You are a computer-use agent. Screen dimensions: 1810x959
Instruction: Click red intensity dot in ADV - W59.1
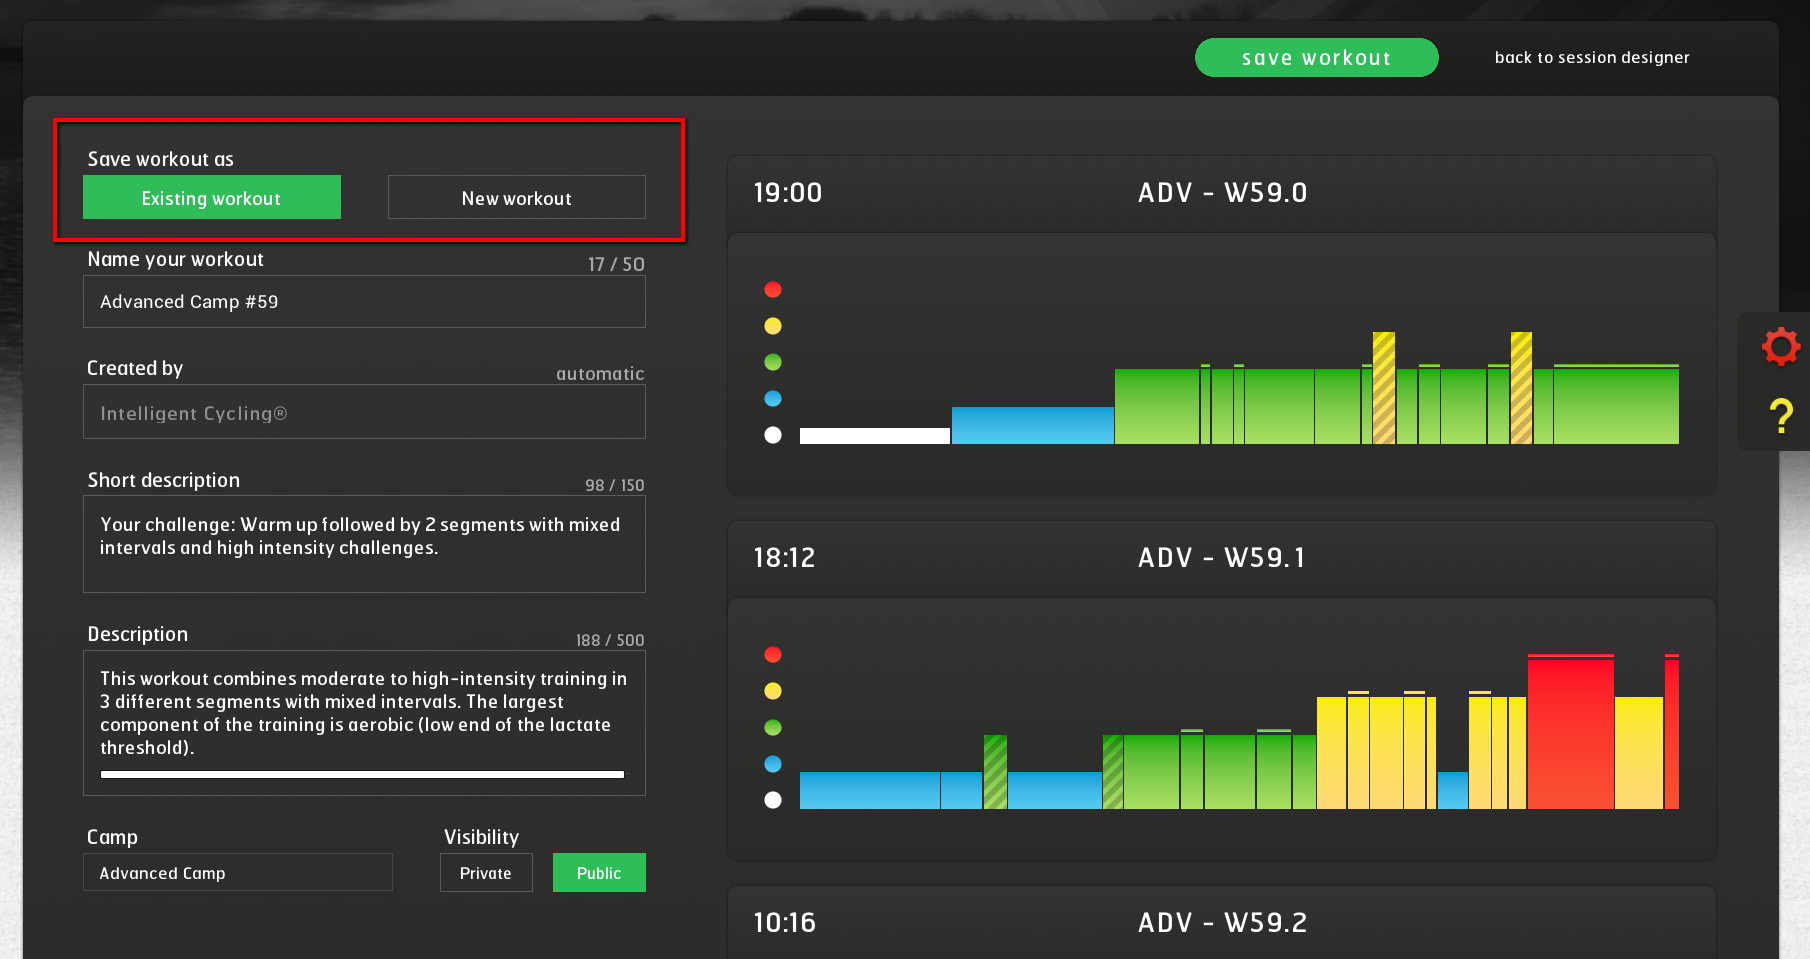point(773,655)
